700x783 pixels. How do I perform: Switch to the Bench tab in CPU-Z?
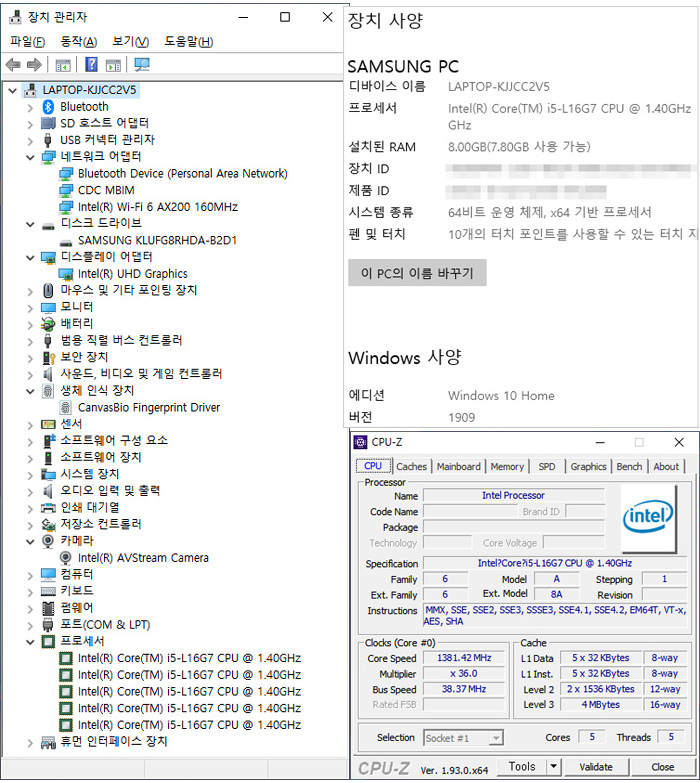tap(629, 466)
